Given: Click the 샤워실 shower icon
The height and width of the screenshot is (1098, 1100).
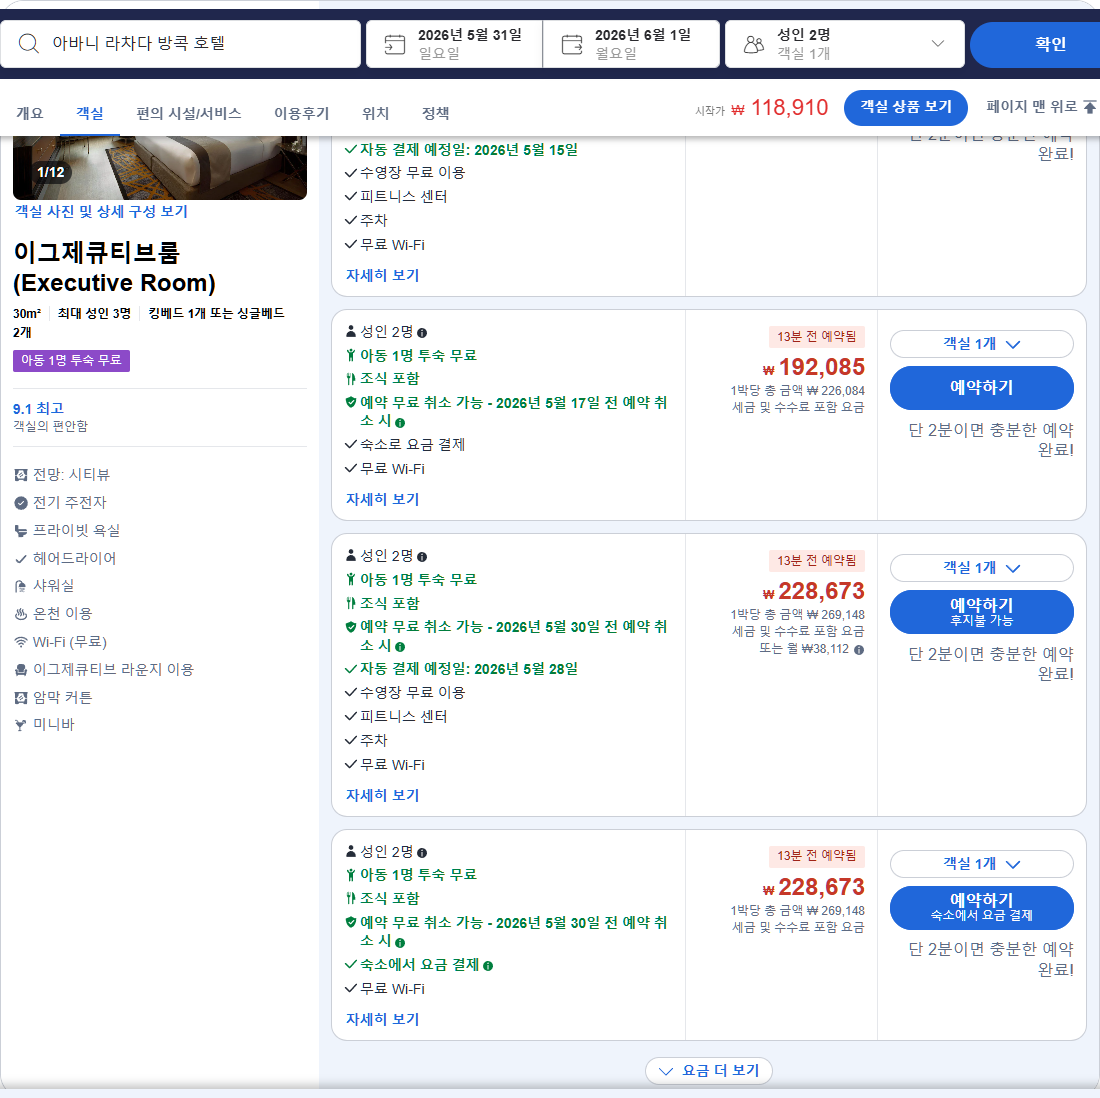Looking at the screenshot, I should pos(21,586).
